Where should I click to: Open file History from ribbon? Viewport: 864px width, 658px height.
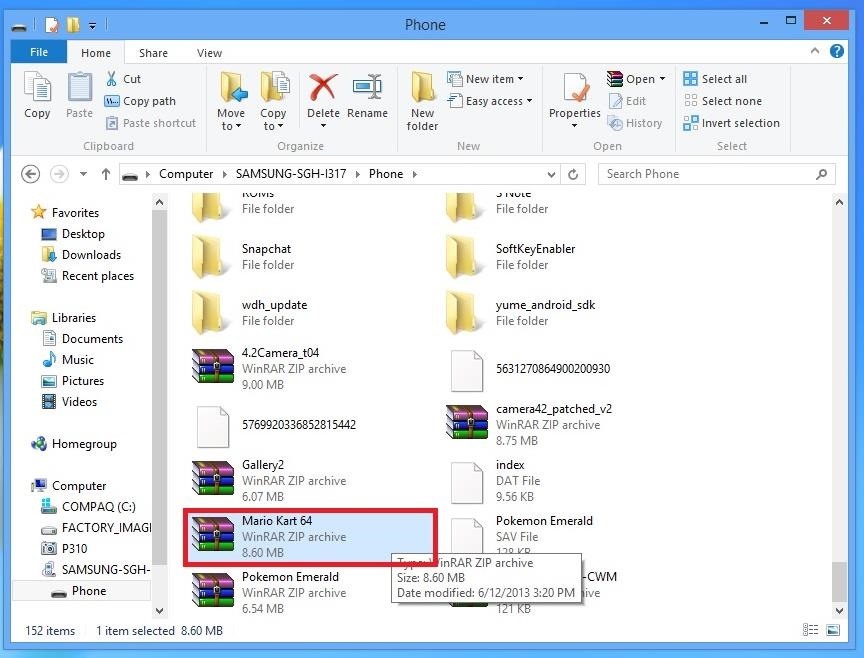(x=635, y=123)
